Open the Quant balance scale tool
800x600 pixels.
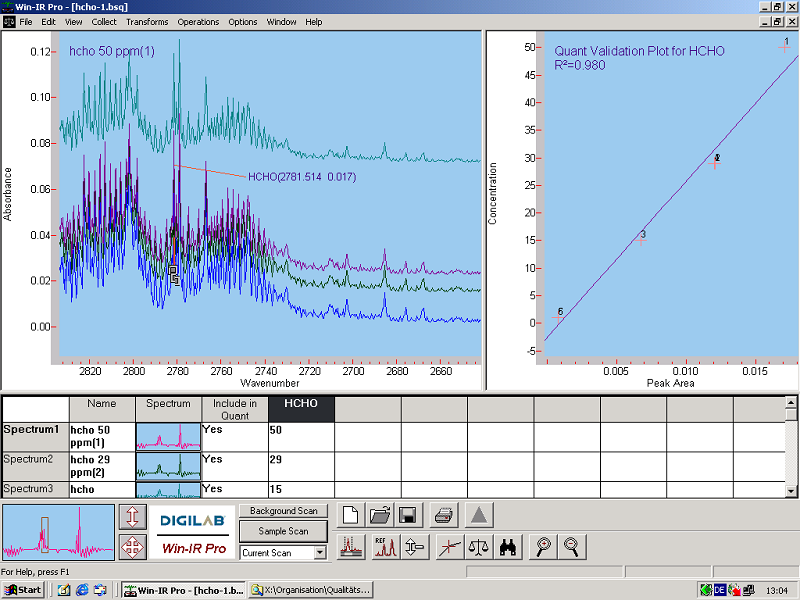pyautogui.click(x=478, y=546)
